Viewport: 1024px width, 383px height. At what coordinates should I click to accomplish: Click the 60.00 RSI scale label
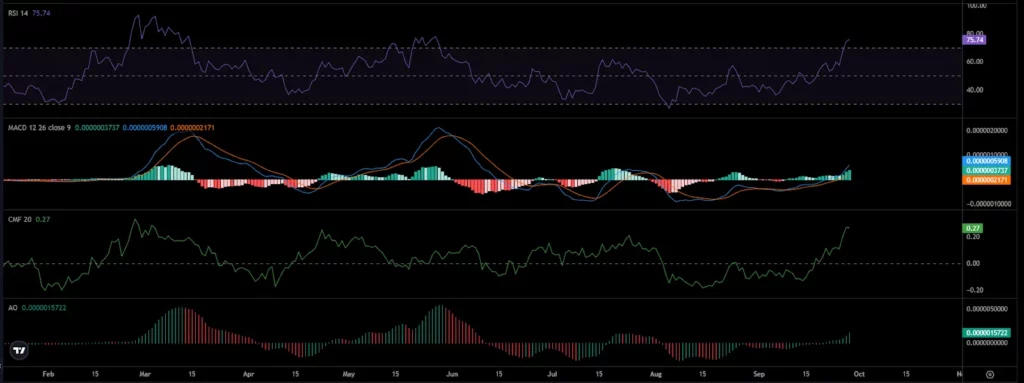(975, 61)
